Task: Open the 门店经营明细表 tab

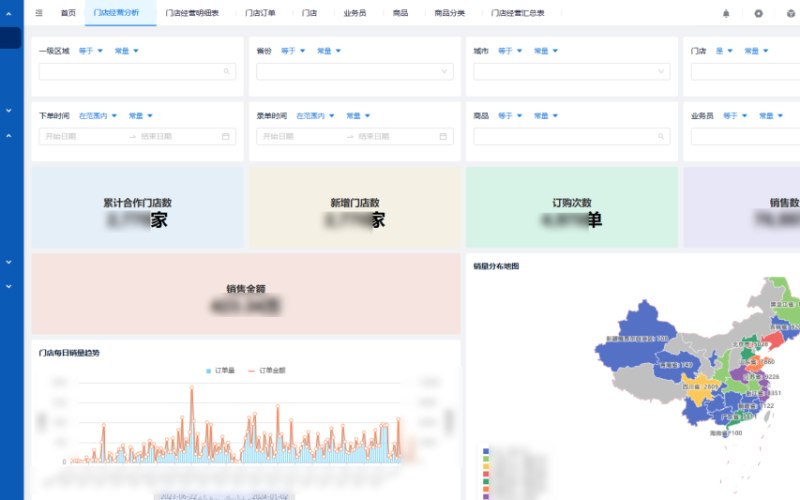Action: coord(192,13)
